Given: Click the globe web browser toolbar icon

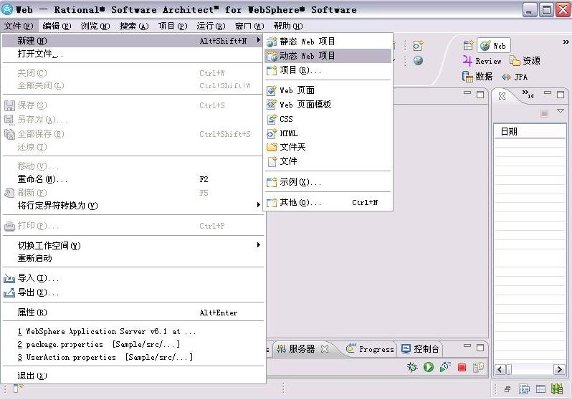Looking at the screenshot, I should (x=418, y=61).
